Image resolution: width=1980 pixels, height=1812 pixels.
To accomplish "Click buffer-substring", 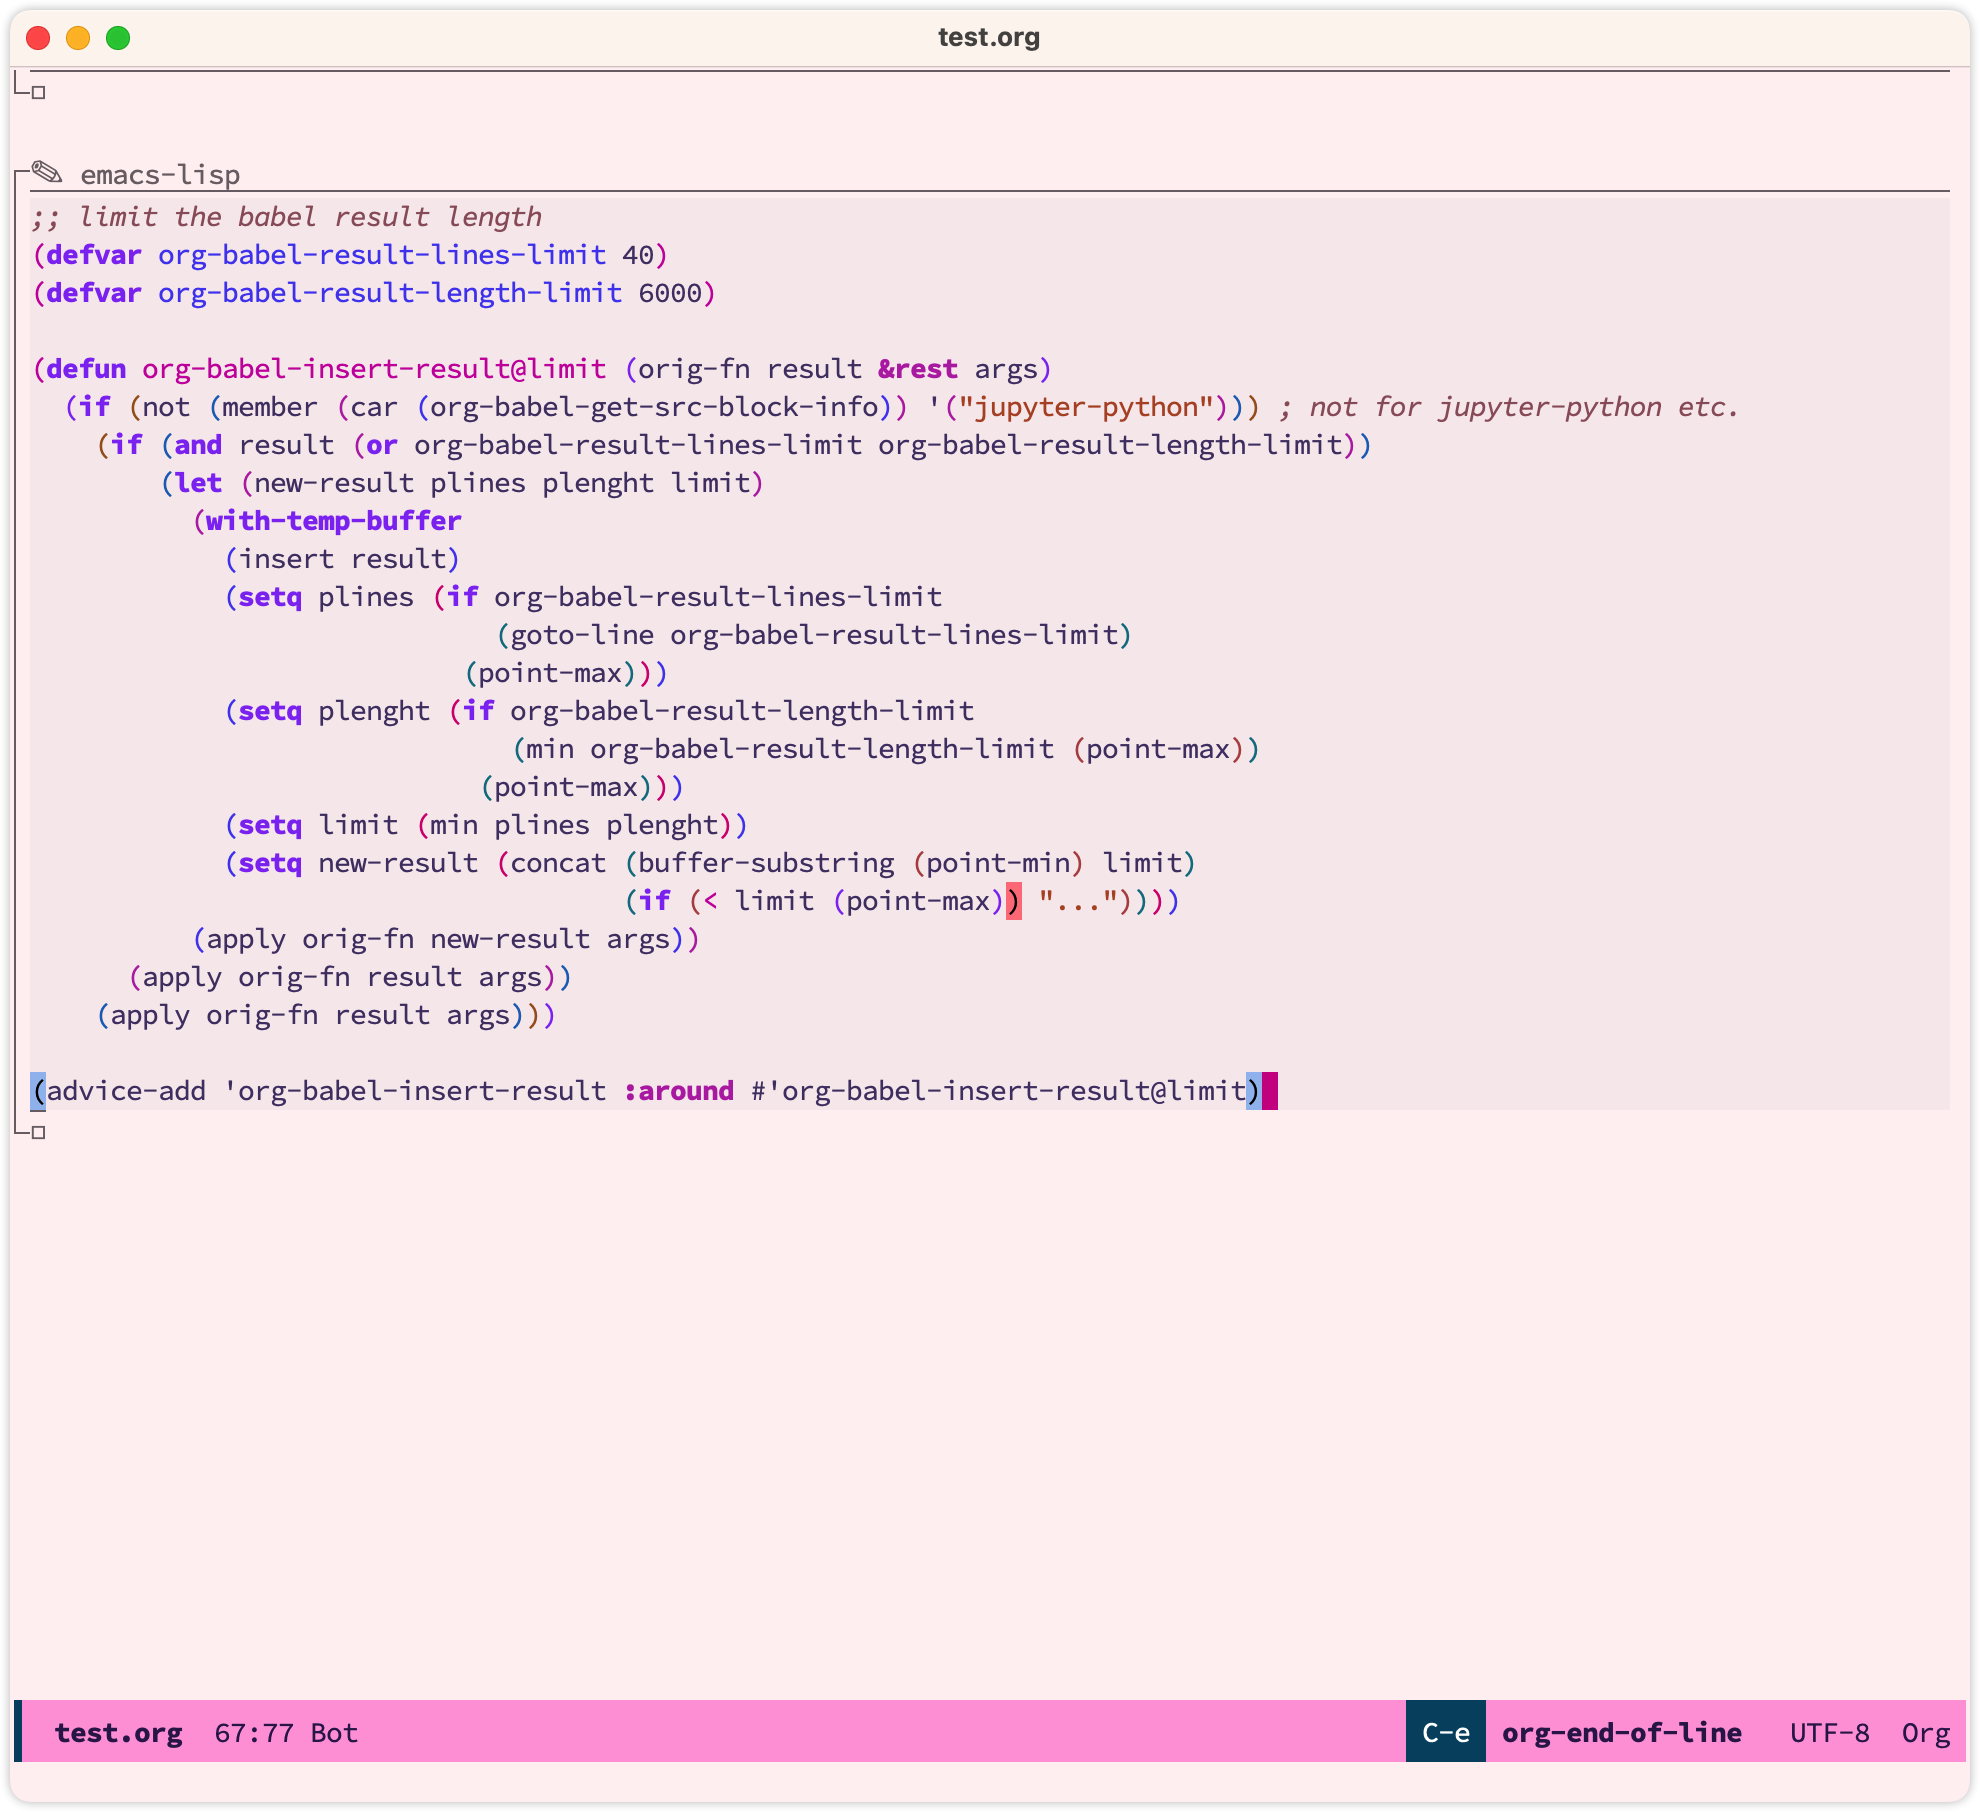I will point(766,863).
